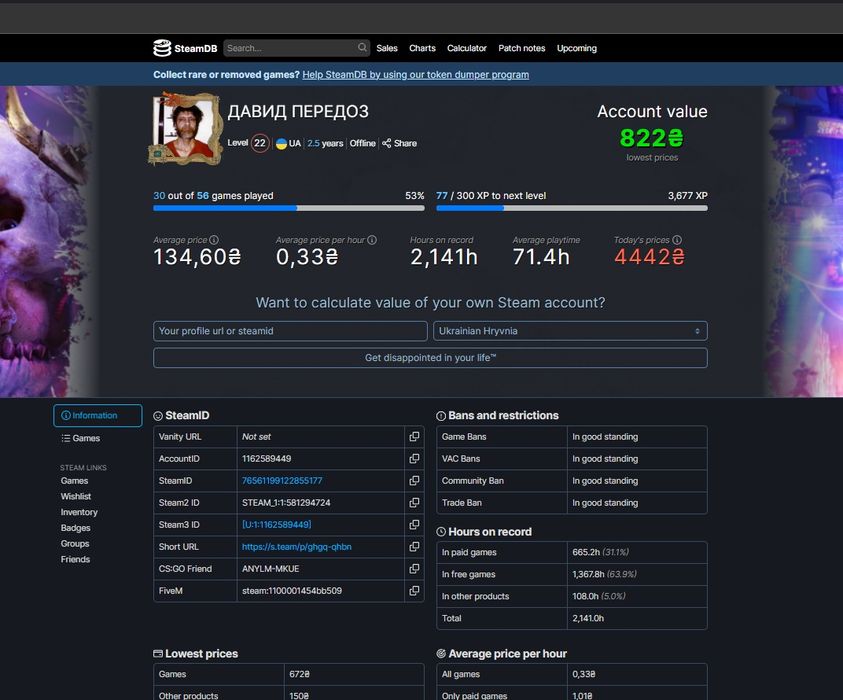
Task: Click the 822₴ account value
Action: (652, 138)
